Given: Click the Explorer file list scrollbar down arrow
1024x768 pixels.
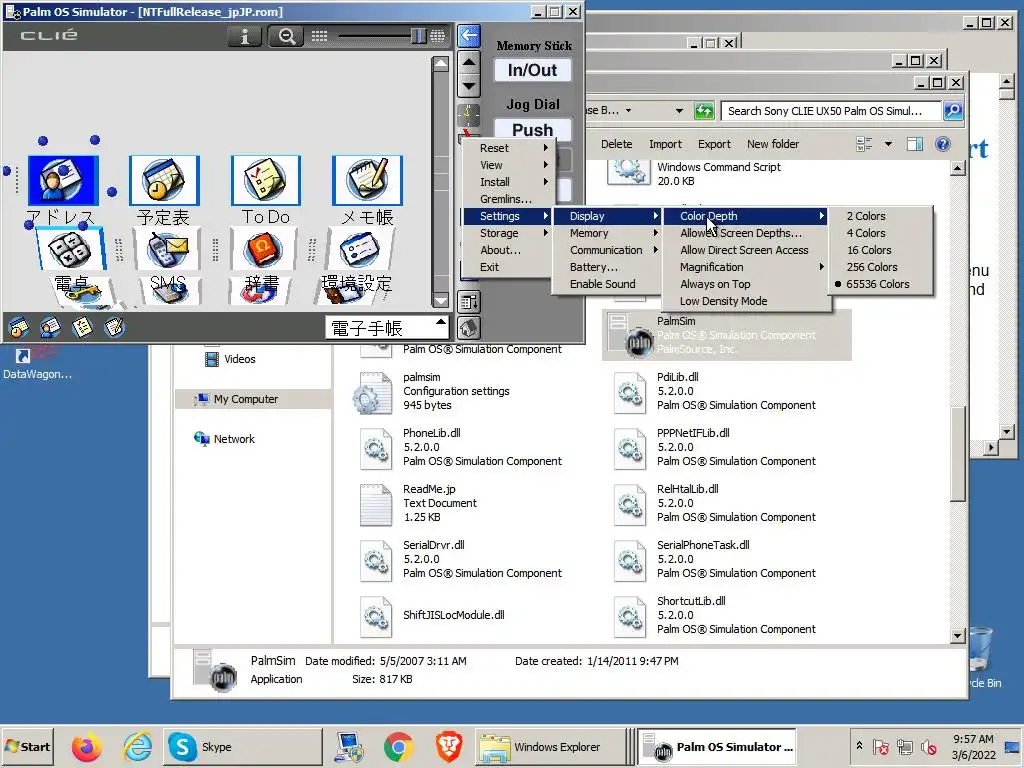Looking at the screenshot, I should tap(957, 635).
